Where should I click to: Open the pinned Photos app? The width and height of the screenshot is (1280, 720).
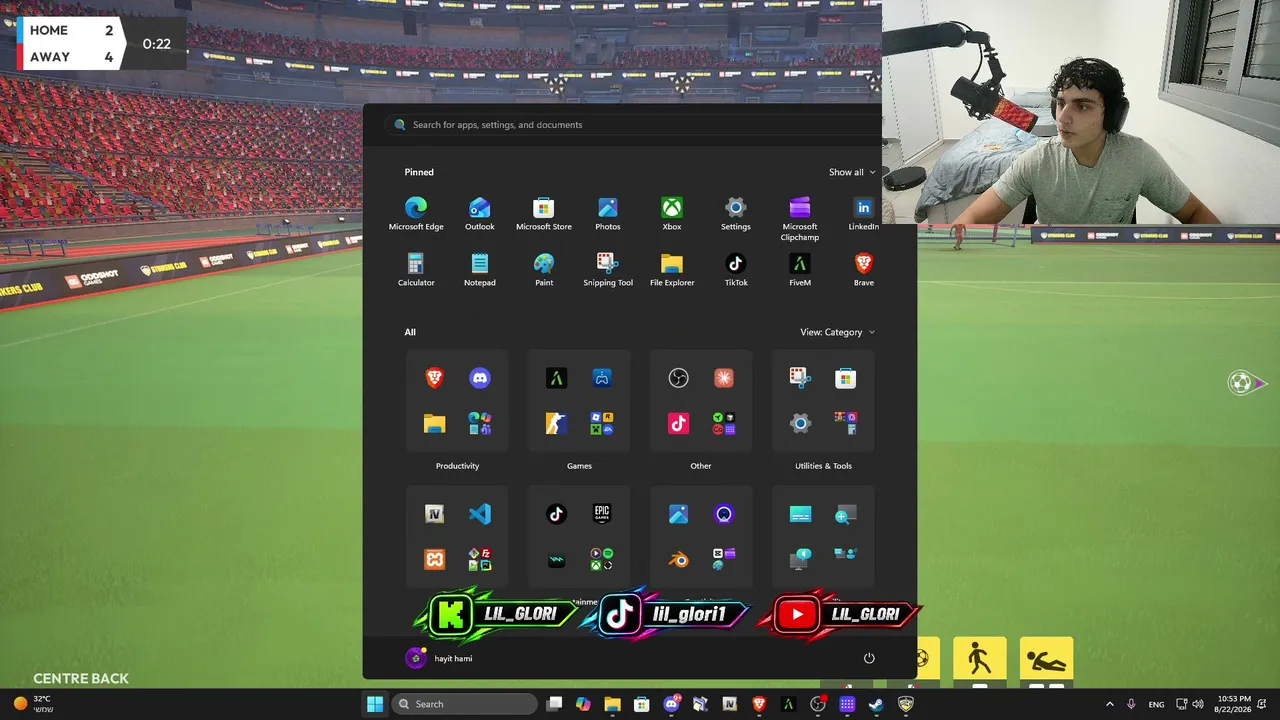608,214
